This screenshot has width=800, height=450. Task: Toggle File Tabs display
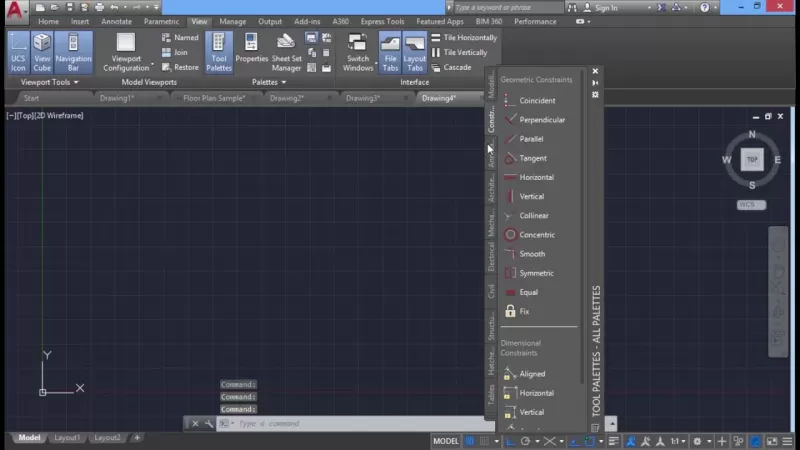pyautogui.click(x=390, y=53)
